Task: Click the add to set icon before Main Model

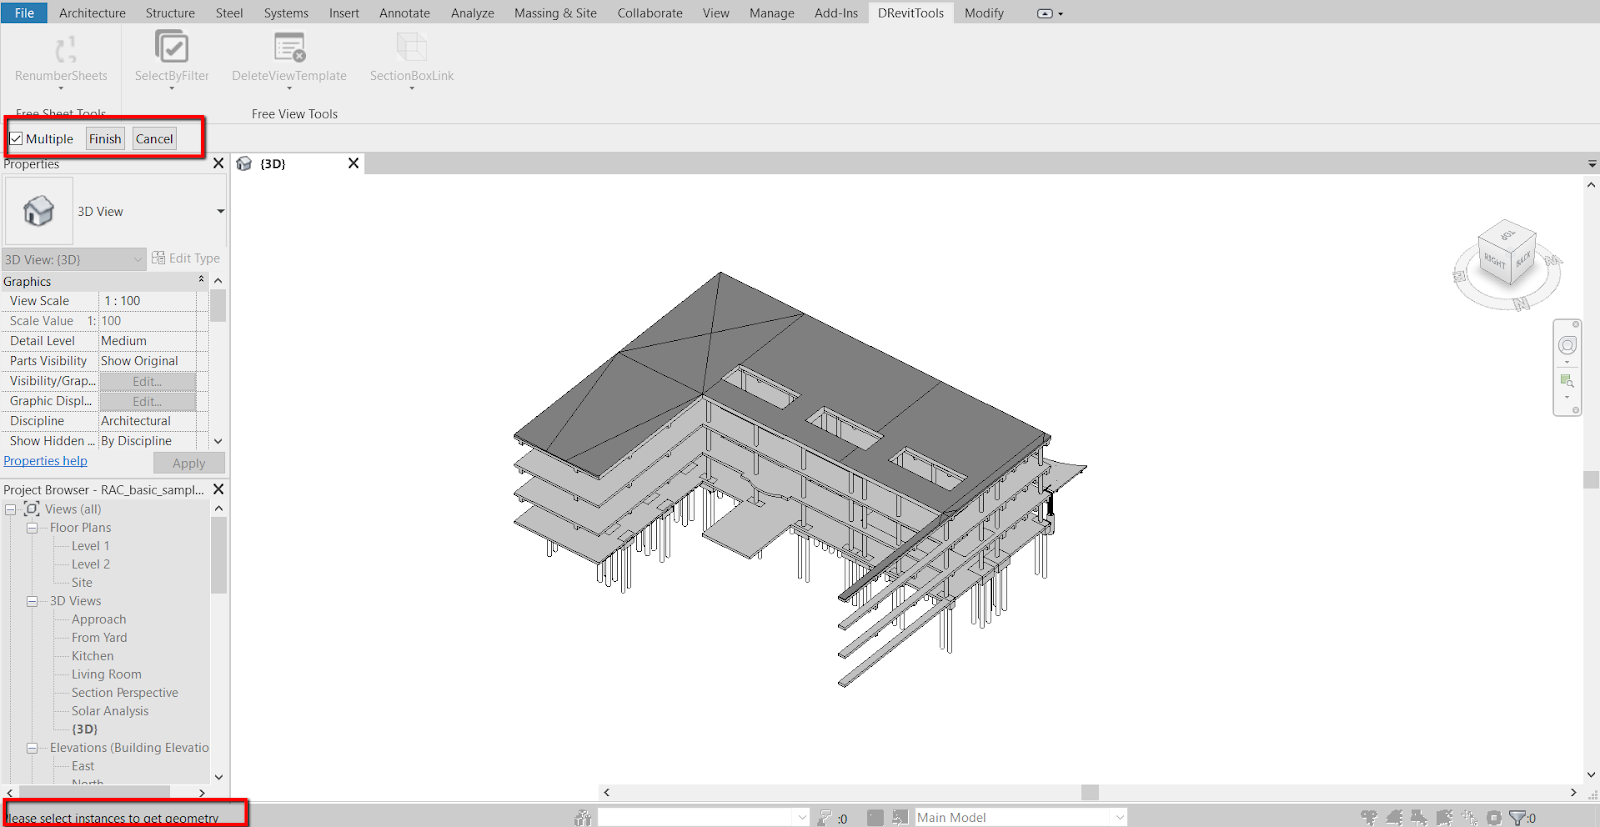Action: click(900, 817)
